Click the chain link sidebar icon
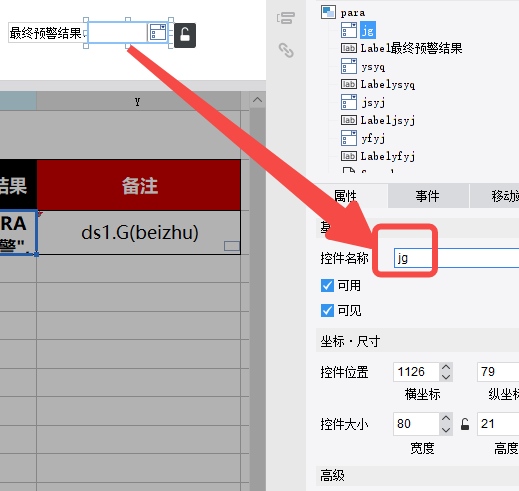 coord(286,50)
